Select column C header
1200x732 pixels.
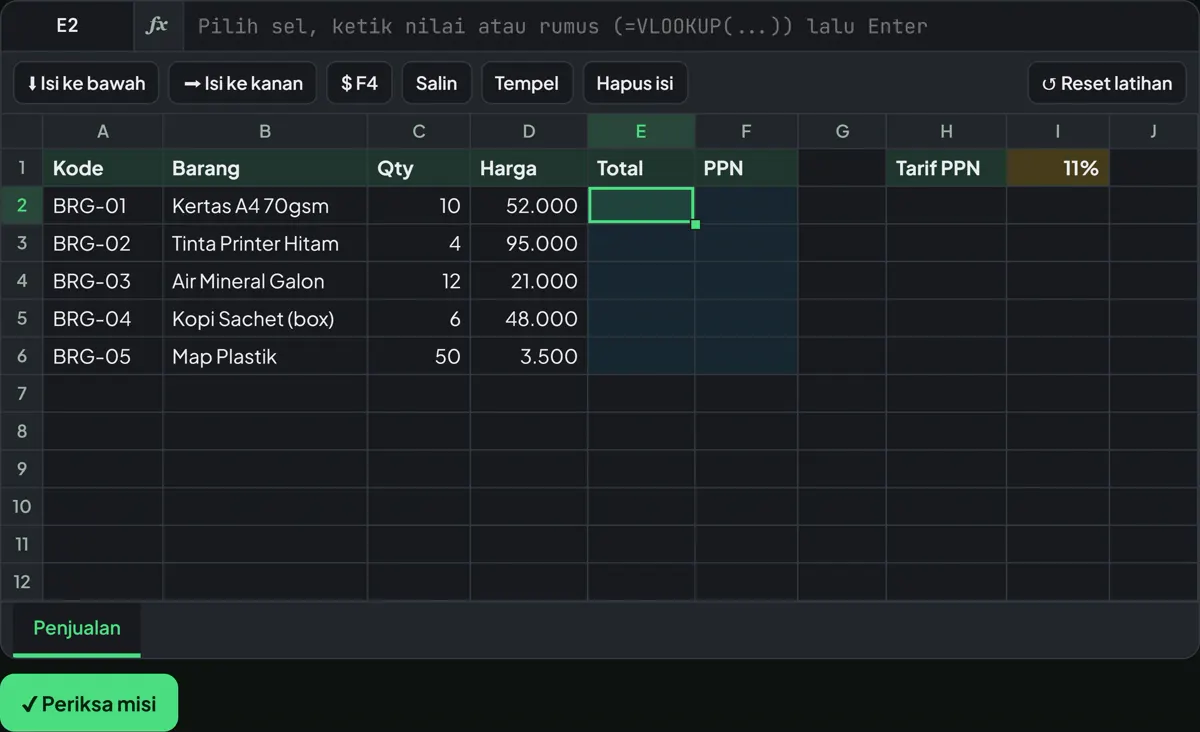click(x=419, y=131)
